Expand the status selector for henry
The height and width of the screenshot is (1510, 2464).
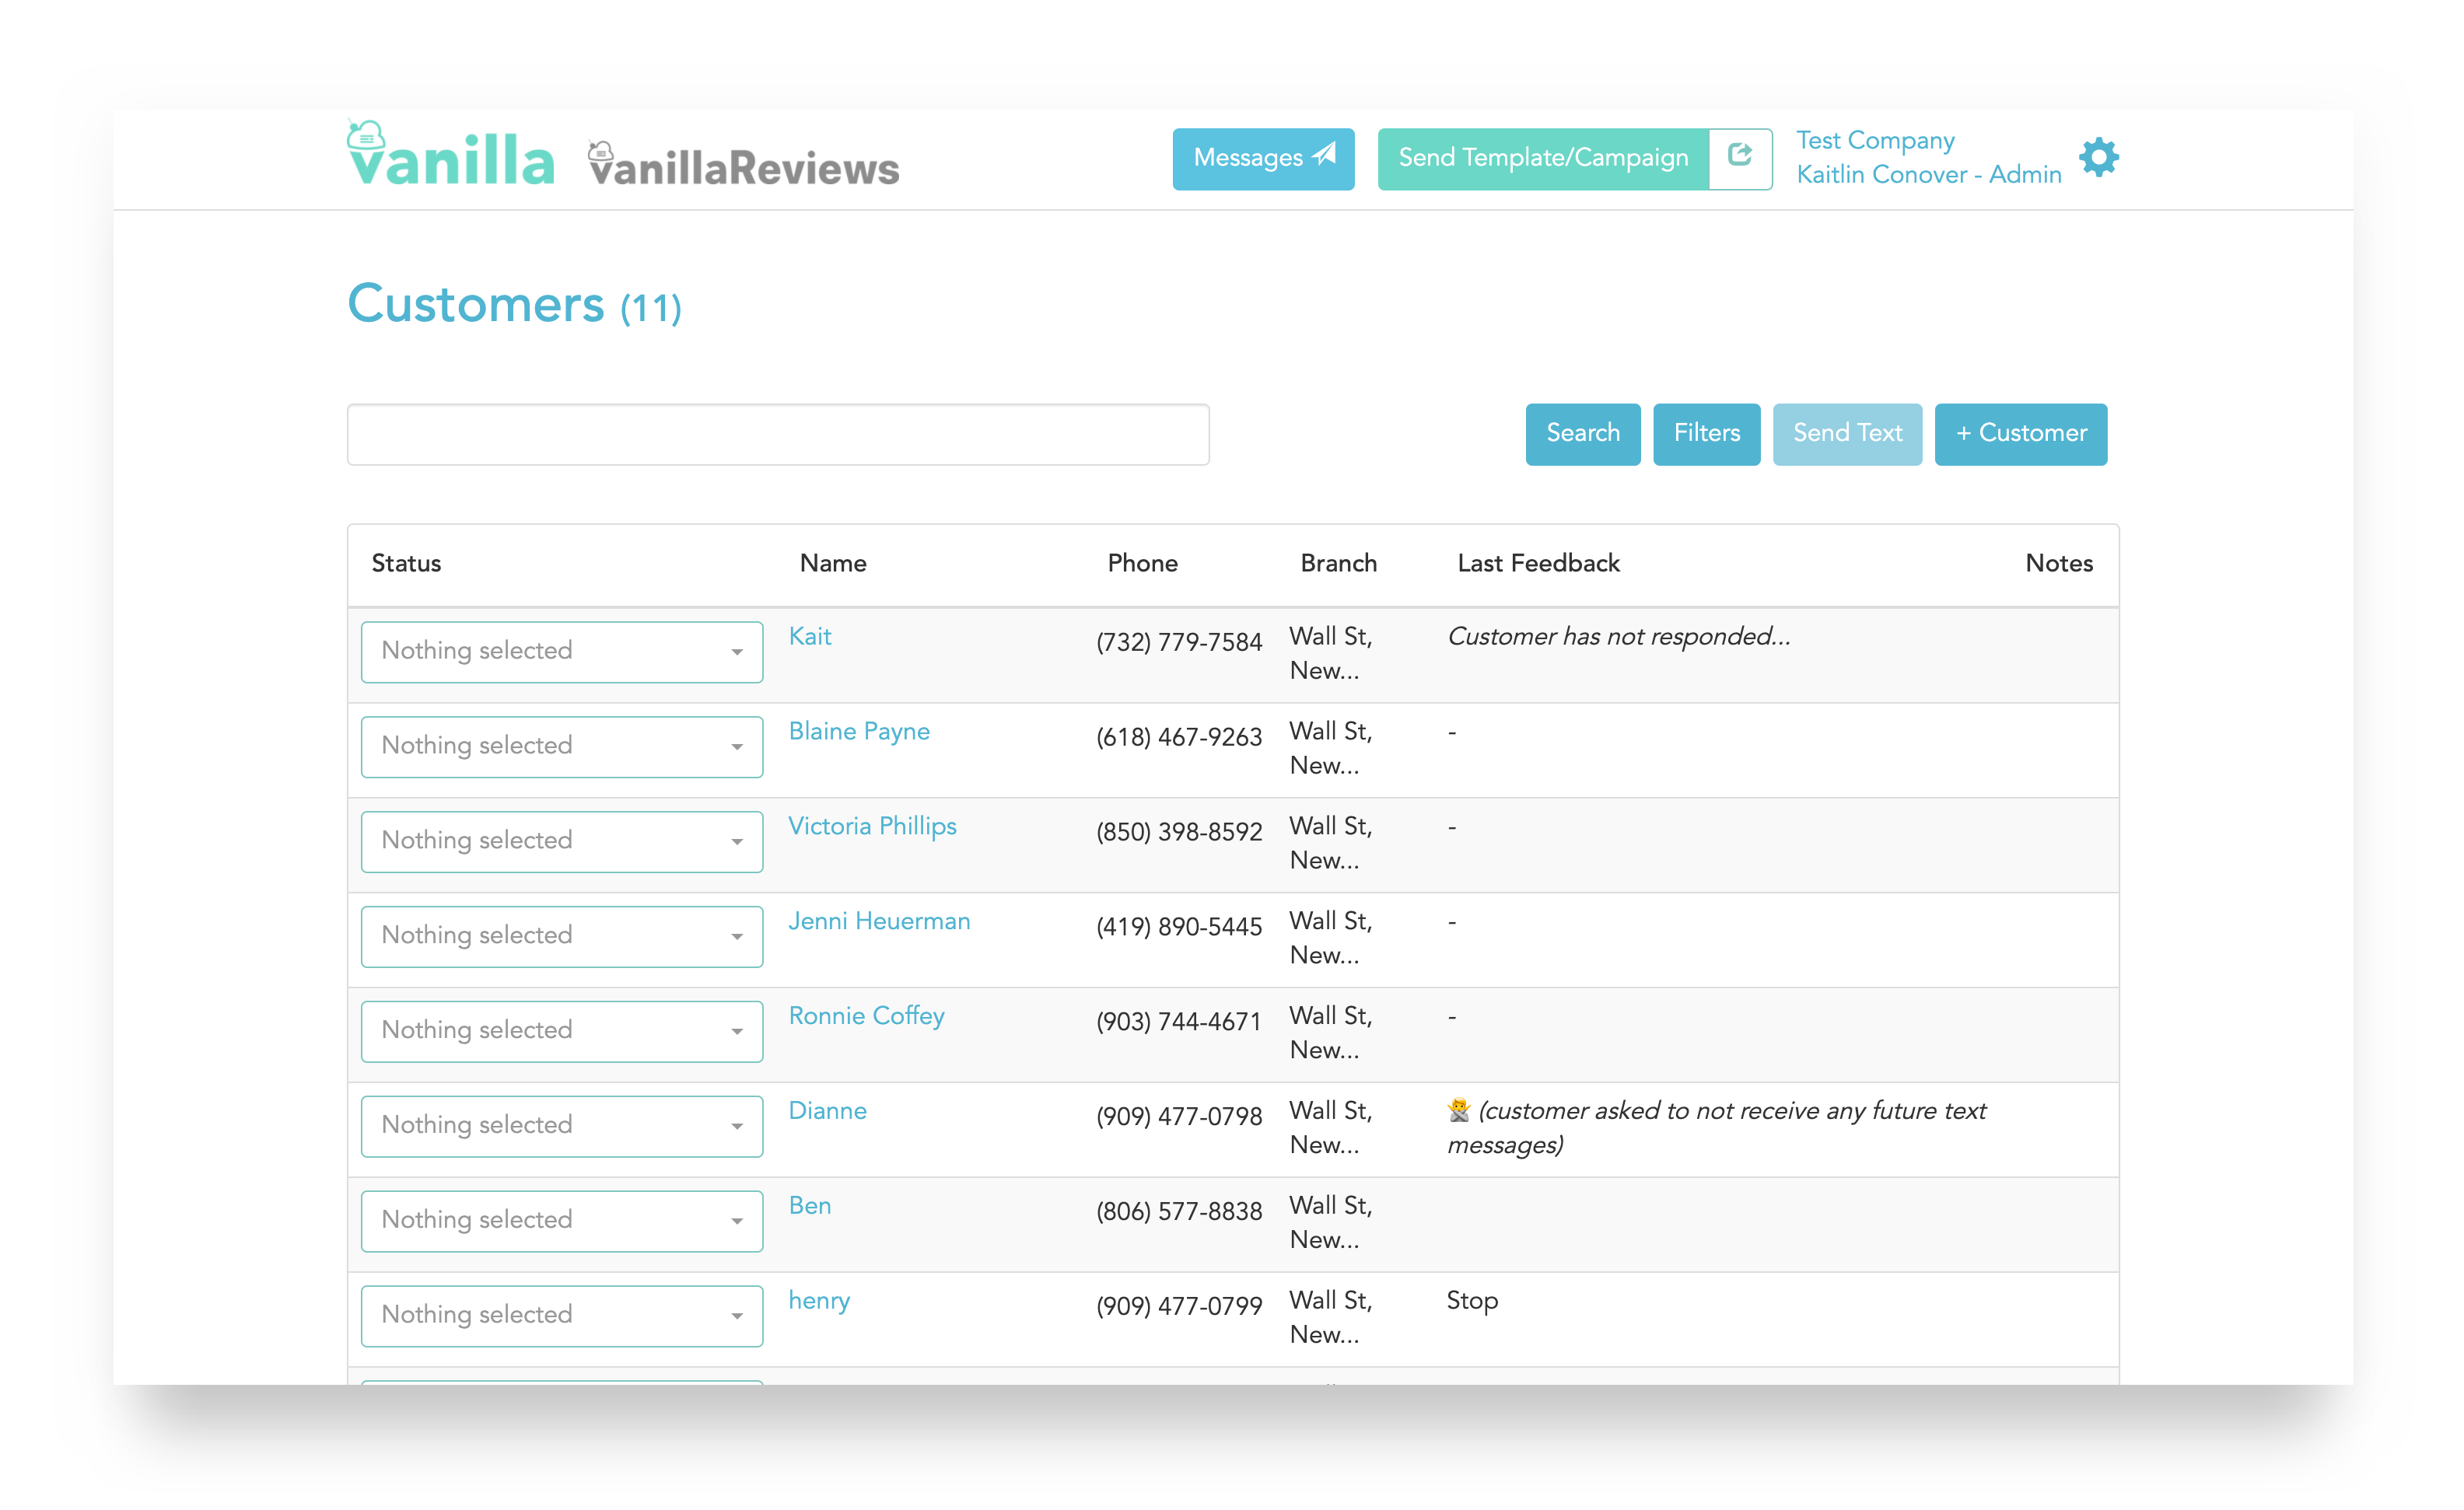pos(561,1315)
